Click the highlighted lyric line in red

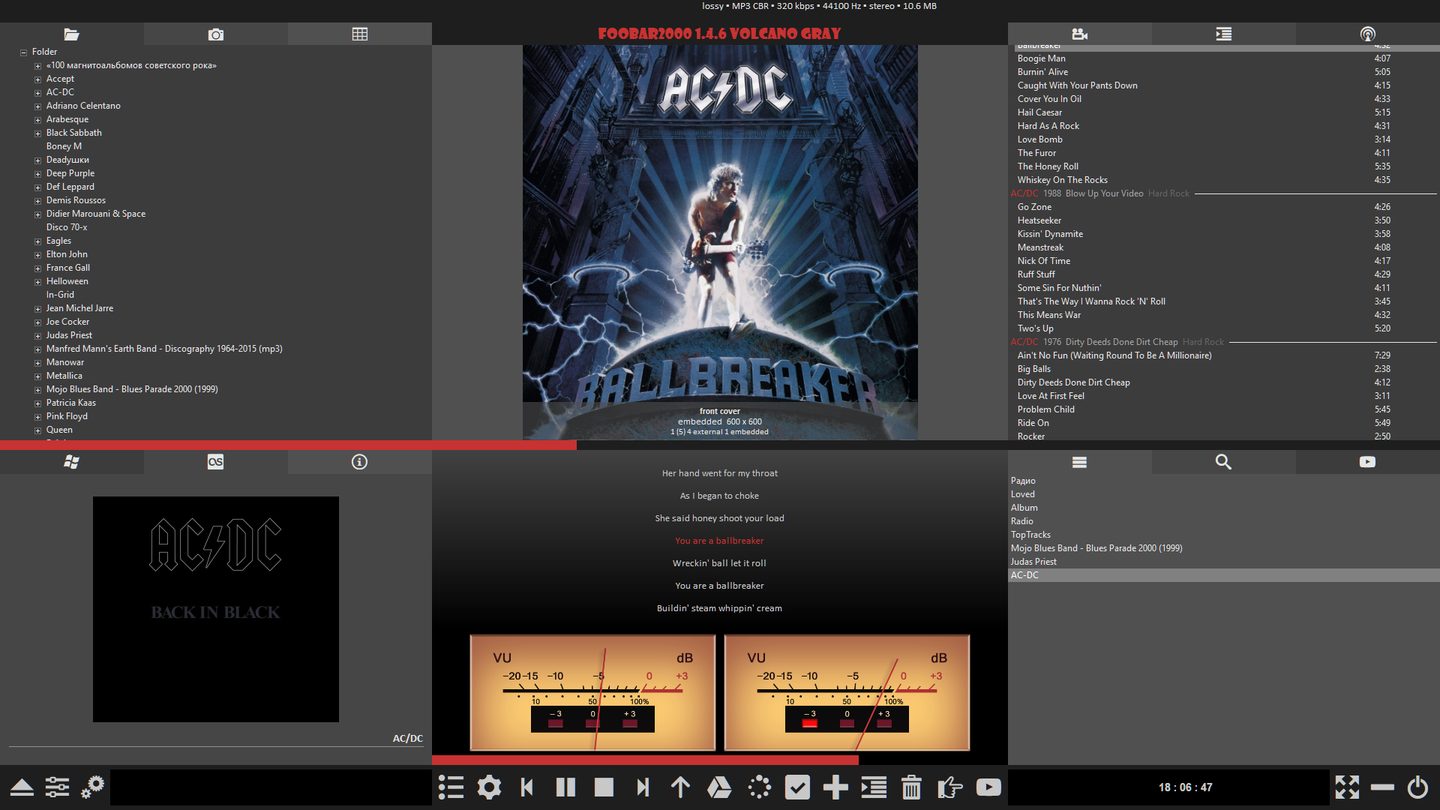719,541
